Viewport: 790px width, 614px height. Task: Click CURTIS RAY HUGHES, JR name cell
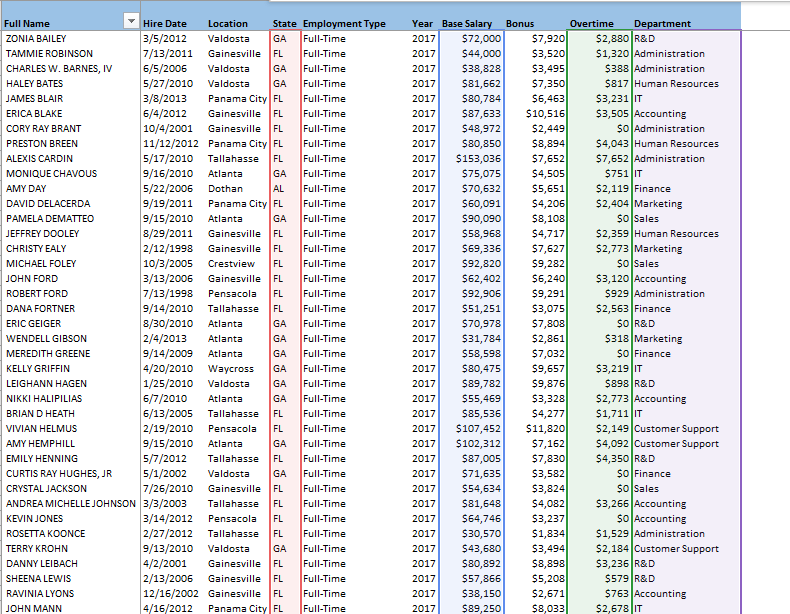click(x=59, y=474)
